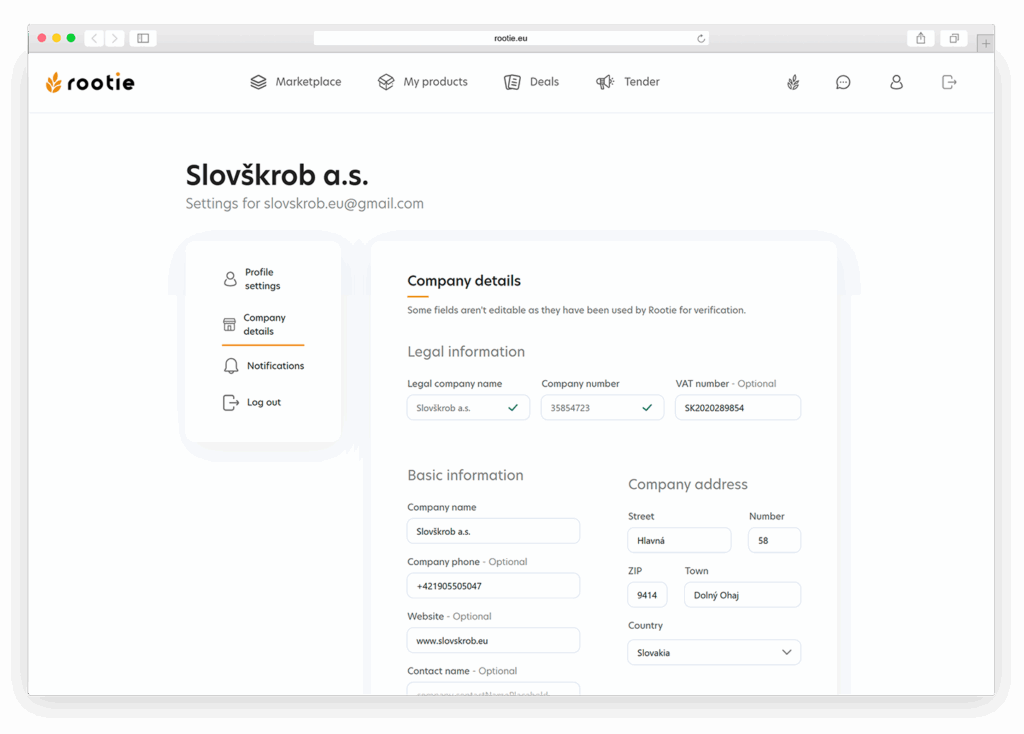Open the Tender navigation item

coord(628,82)
